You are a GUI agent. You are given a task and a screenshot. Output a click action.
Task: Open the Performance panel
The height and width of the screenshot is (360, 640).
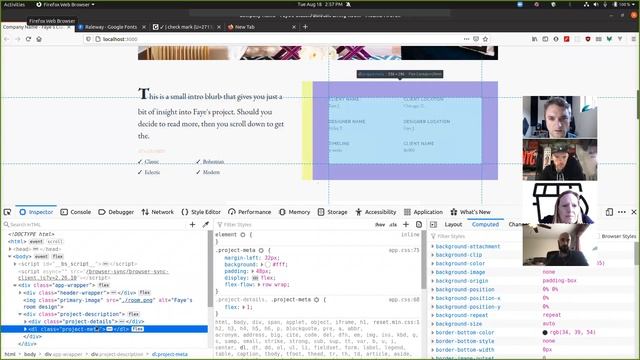(250, 212)
